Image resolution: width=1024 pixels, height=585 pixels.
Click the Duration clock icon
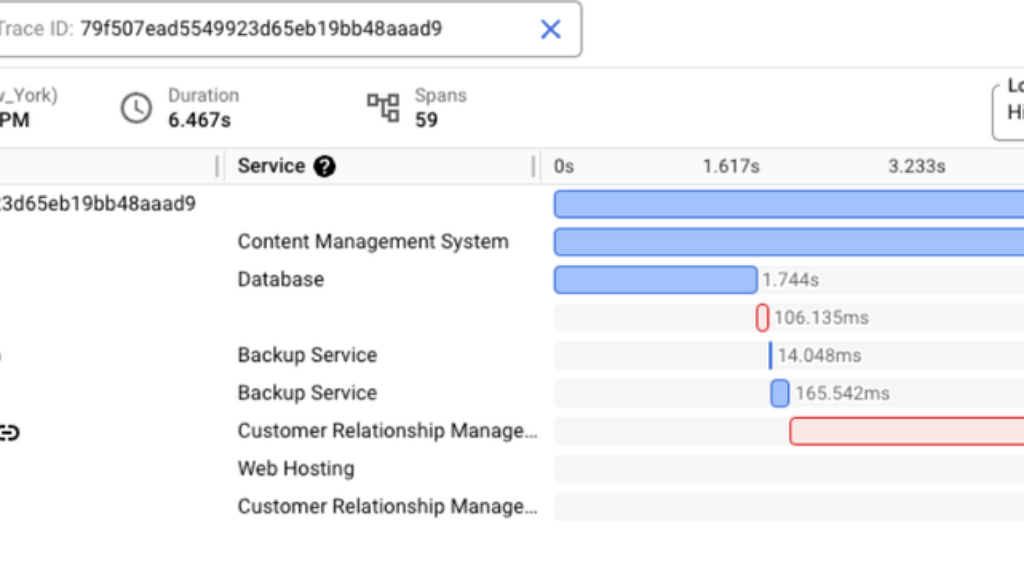136,108
